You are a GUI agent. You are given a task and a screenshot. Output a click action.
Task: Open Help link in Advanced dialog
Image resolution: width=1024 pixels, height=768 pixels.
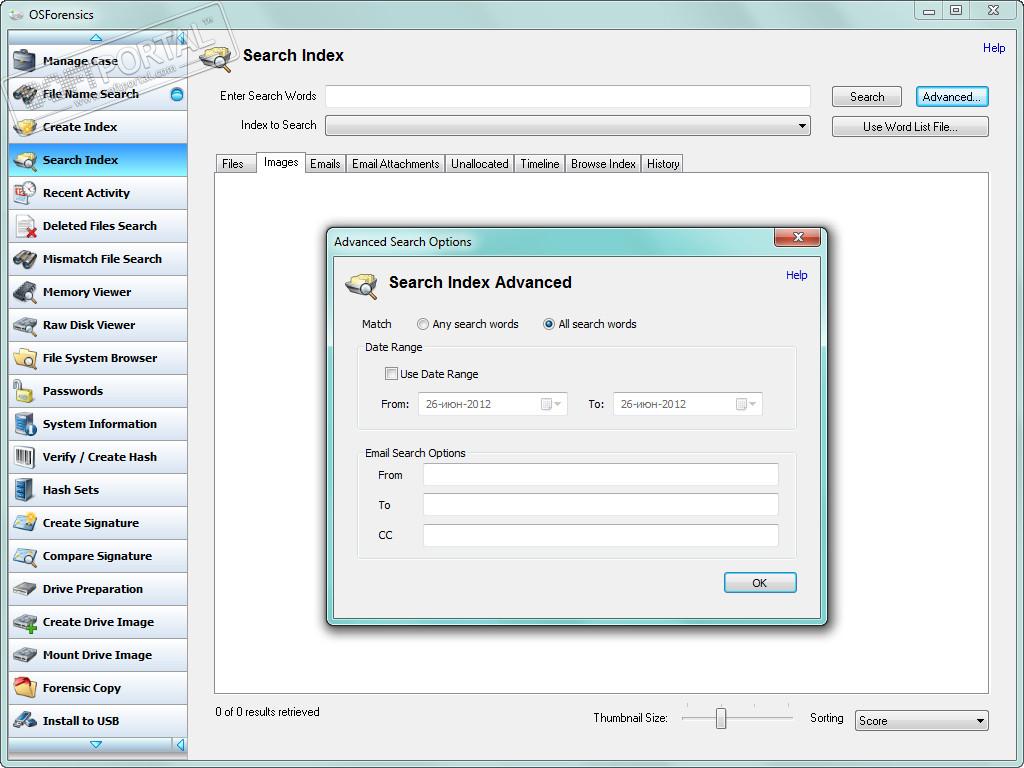[x=796, y=275]
